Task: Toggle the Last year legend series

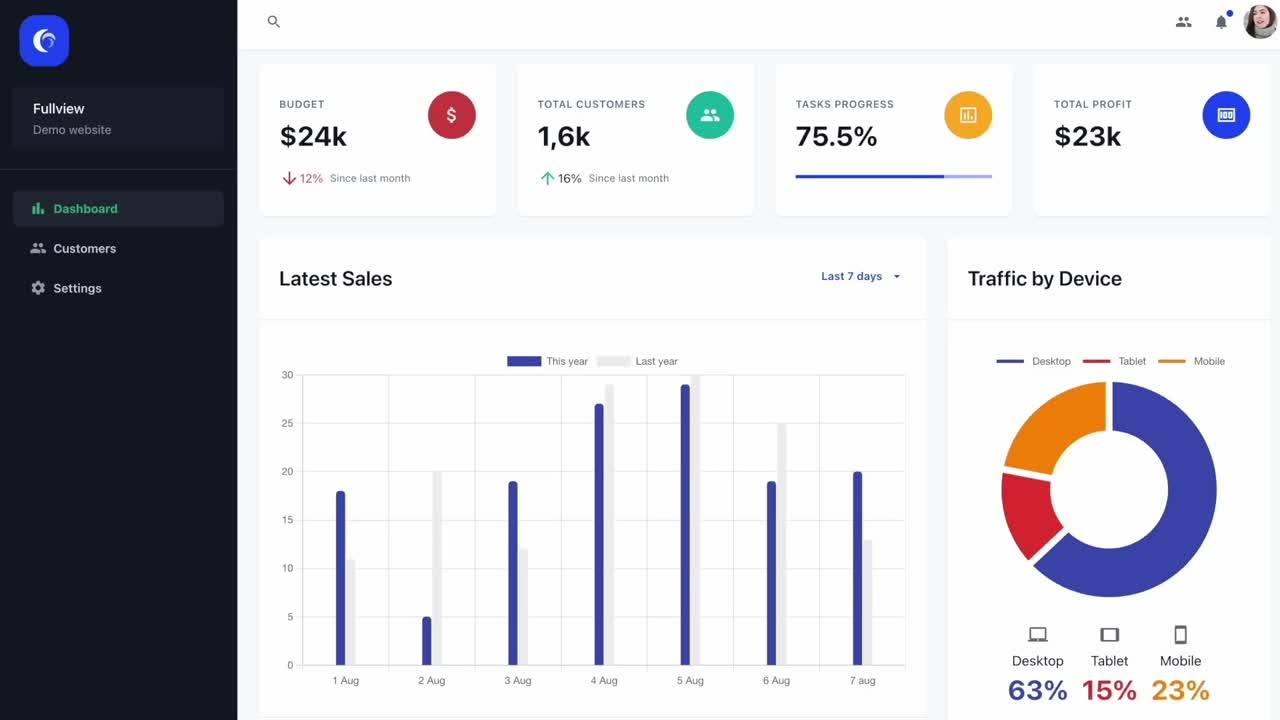Action: pos(637,361)
